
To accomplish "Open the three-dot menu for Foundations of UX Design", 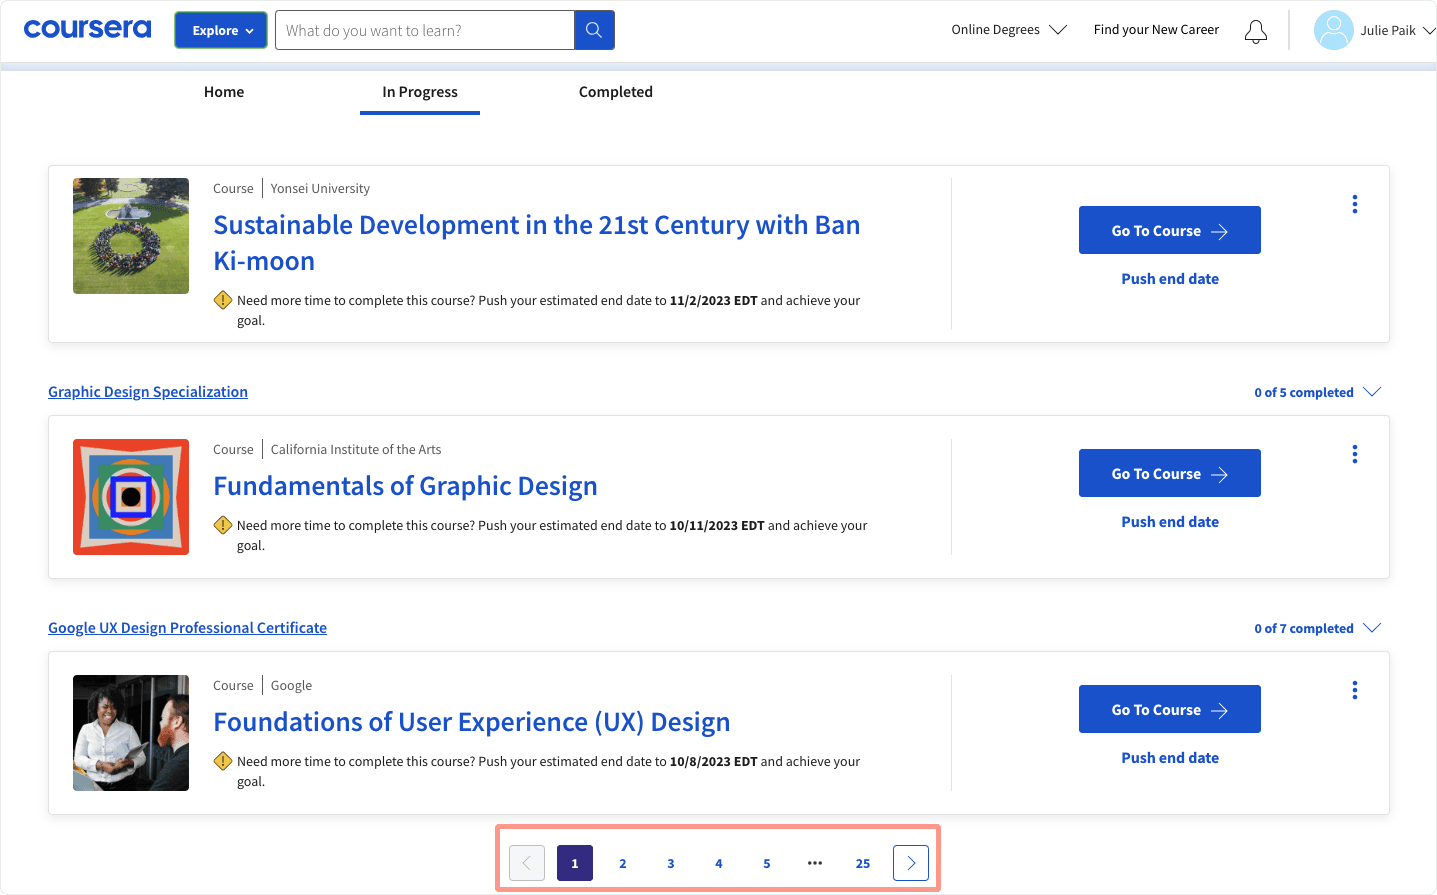I will point(1355,690).
